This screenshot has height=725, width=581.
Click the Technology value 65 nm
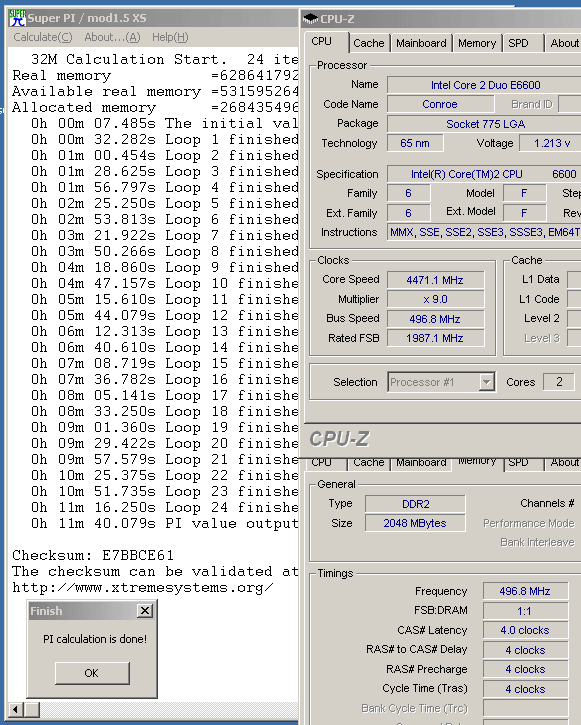415,143
